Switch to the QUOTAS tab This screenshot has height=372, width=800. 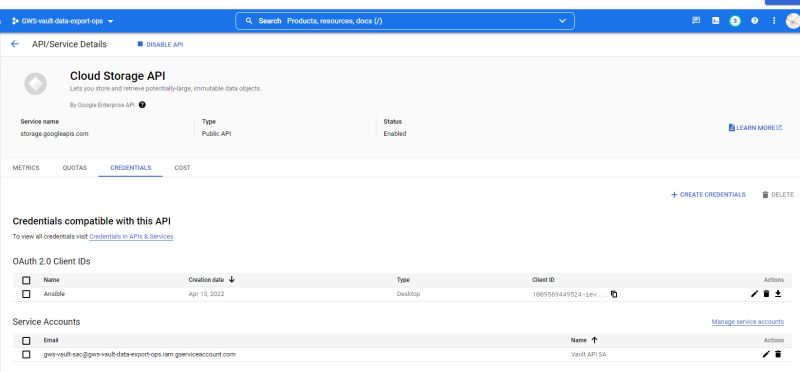tap(75, 168)
